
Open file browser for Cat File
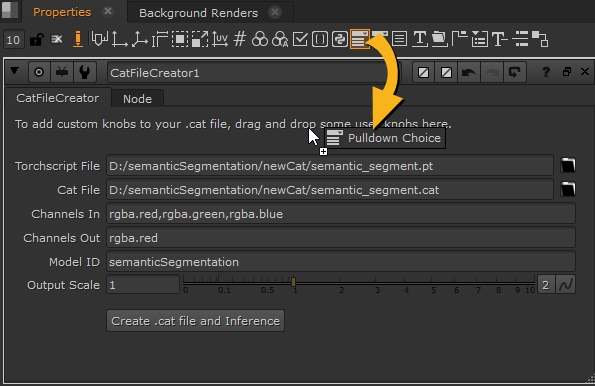[x=568, y=189]
